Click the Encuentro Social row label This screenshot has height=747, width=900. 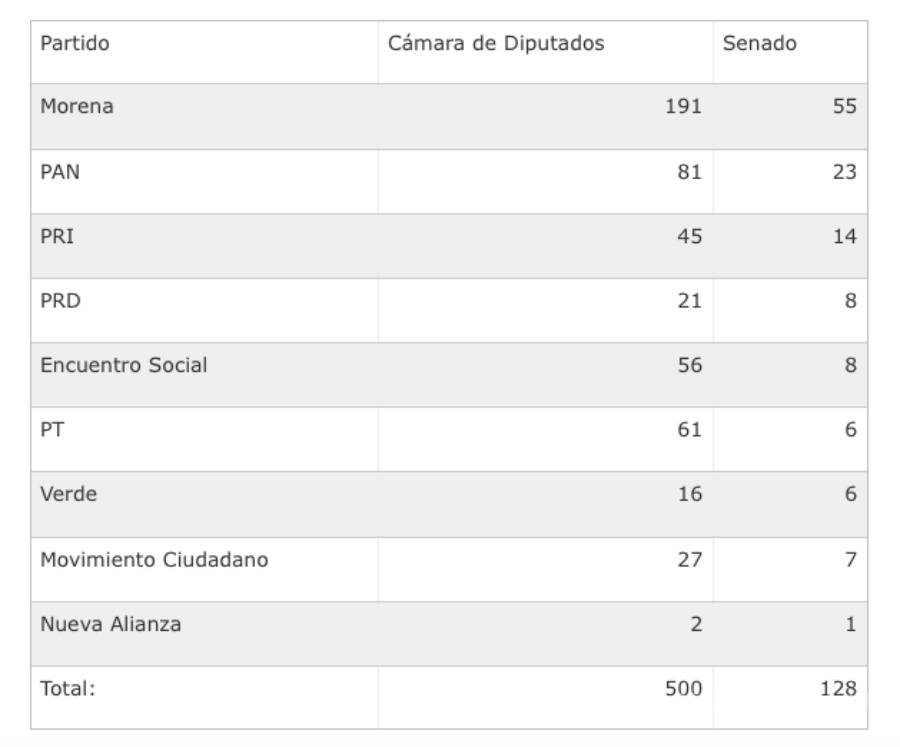[124, 365]
